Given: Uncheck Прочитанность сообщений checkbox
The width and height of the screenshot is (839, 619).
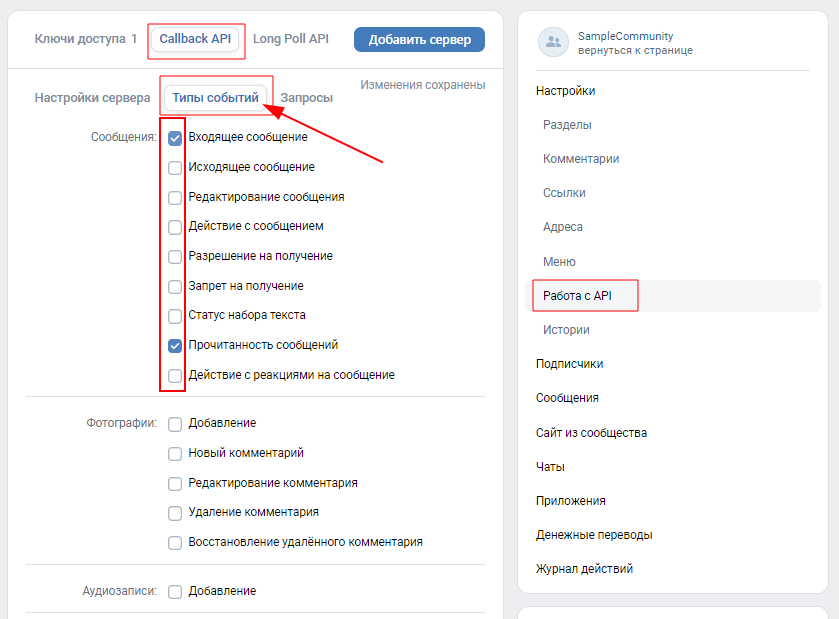Looking at the screenshot, I should [x=175, y=346].
